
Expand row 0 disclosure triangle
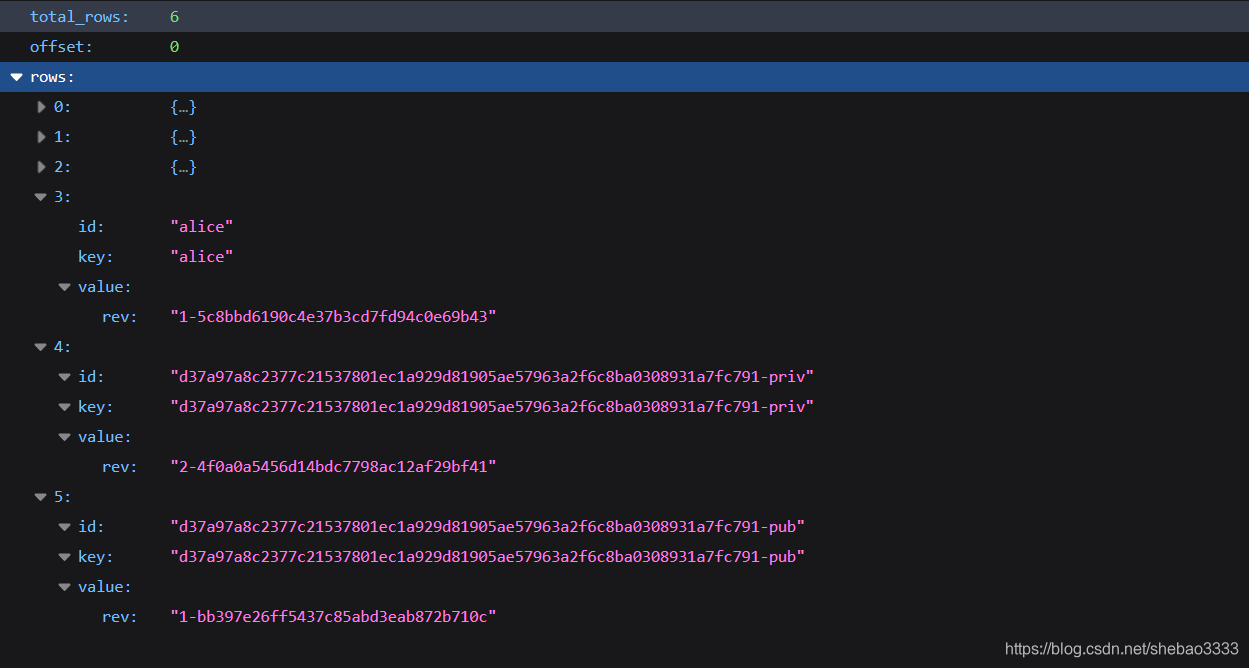point(41,107)
